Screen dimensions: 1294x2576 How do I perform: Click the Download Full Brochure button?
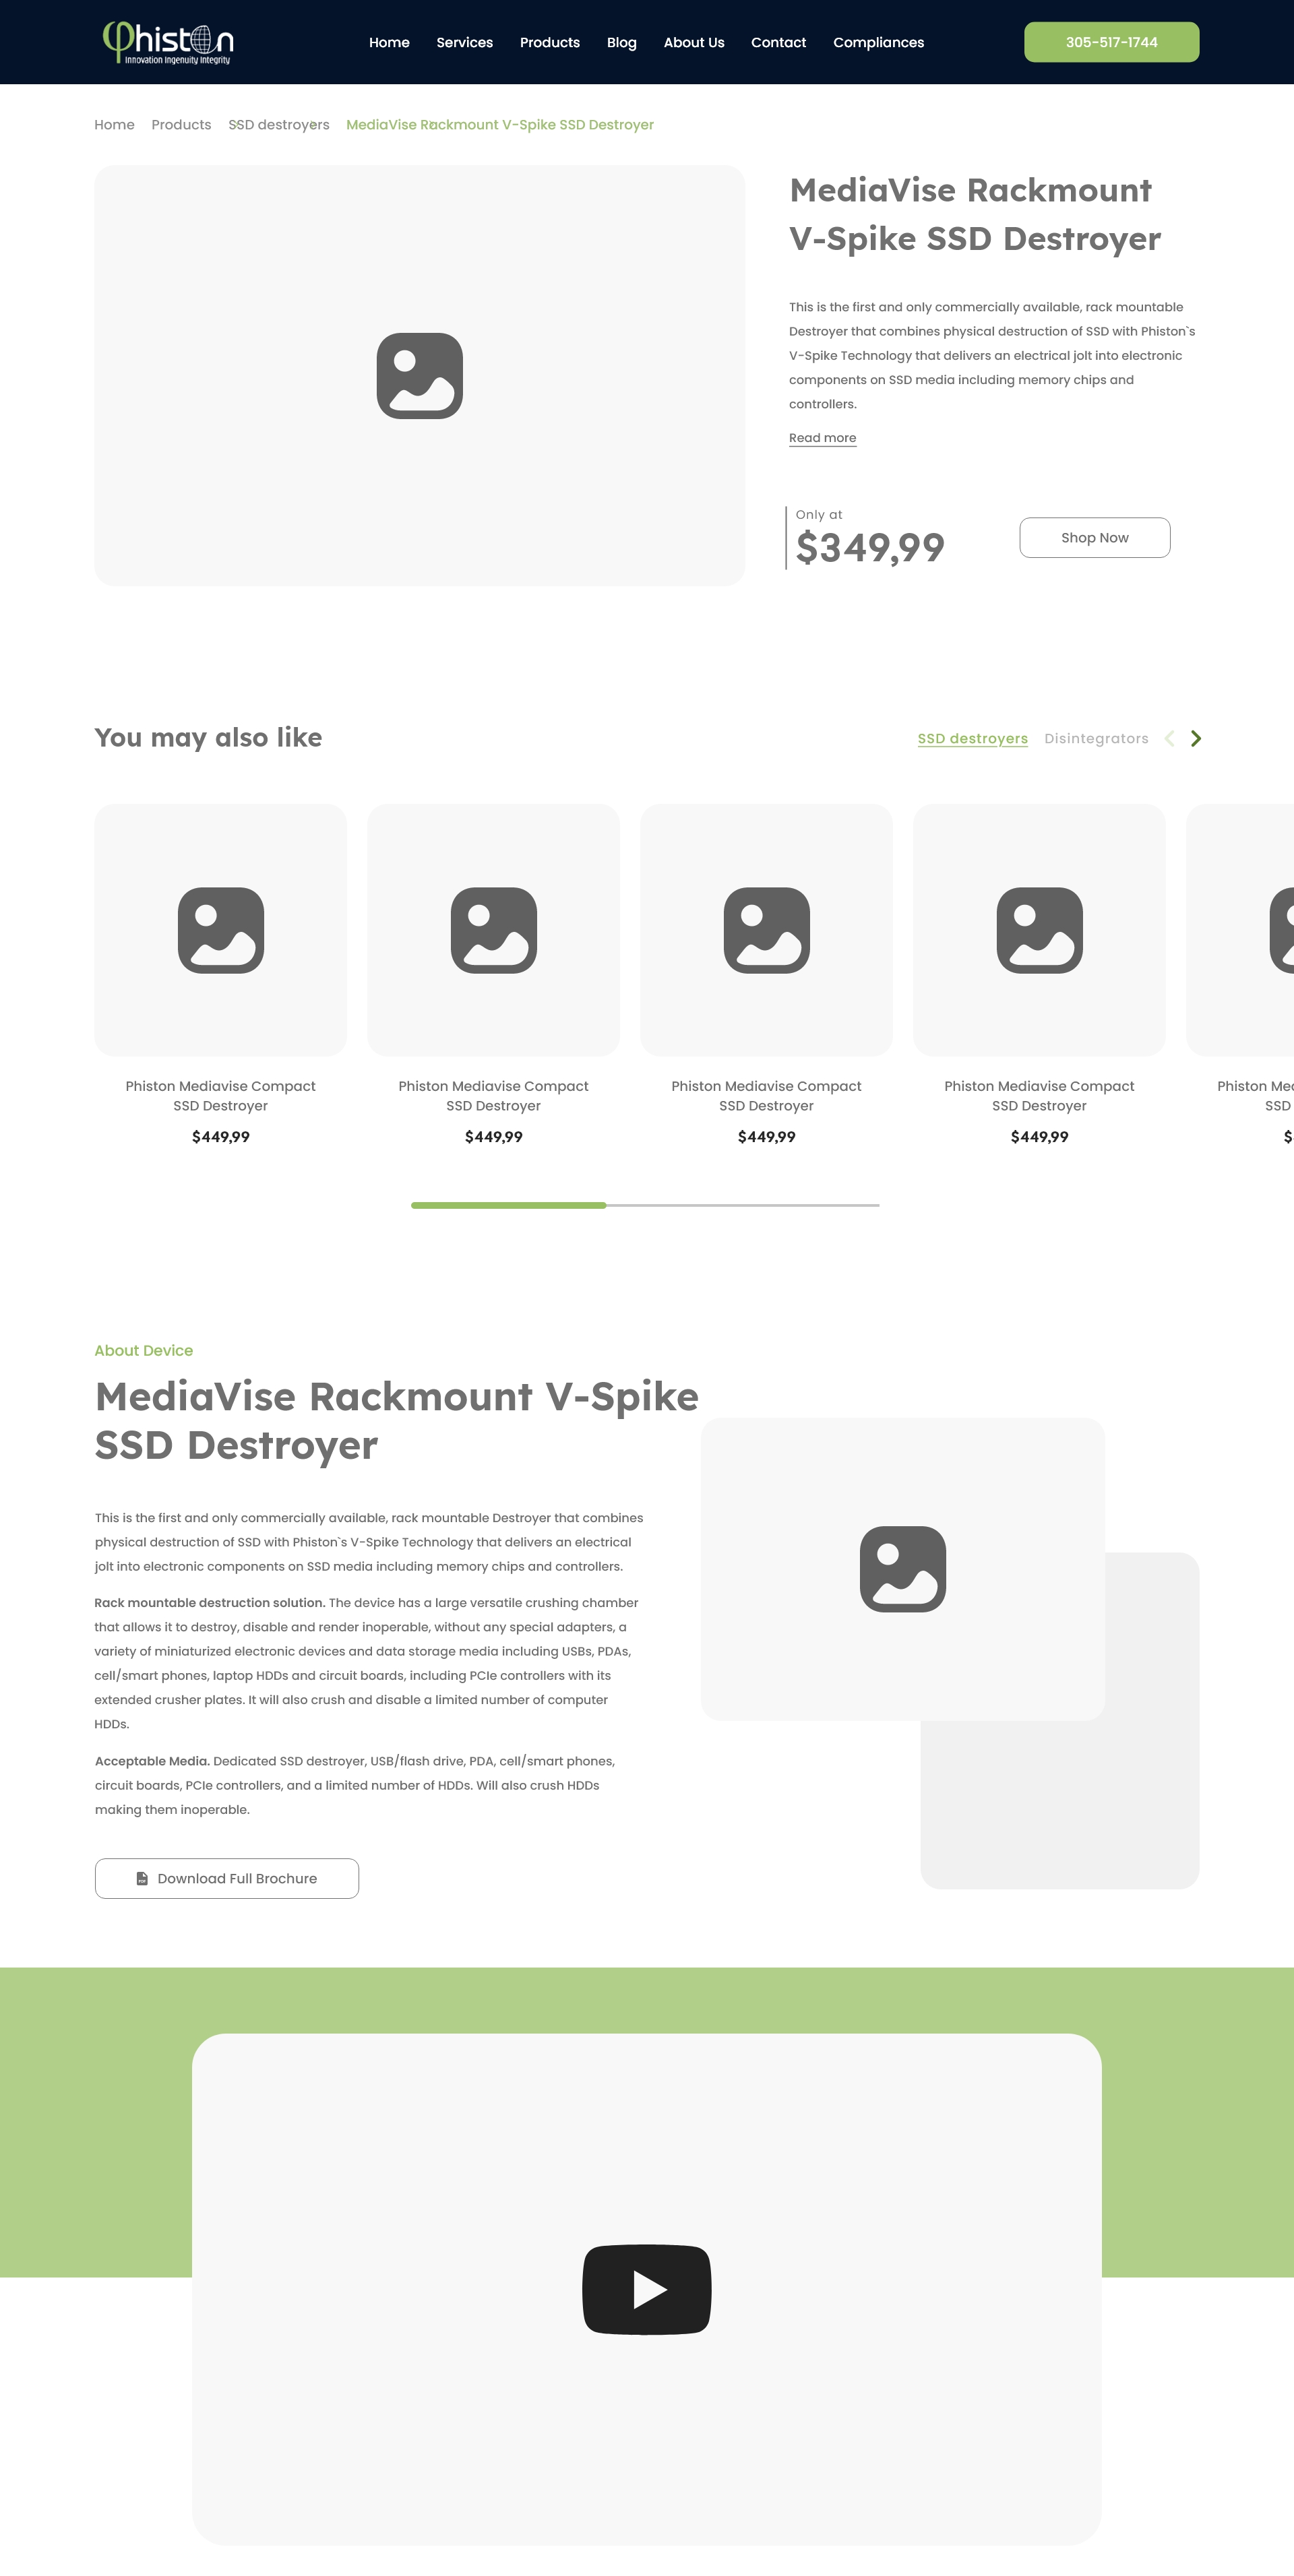coord(227,1879)
